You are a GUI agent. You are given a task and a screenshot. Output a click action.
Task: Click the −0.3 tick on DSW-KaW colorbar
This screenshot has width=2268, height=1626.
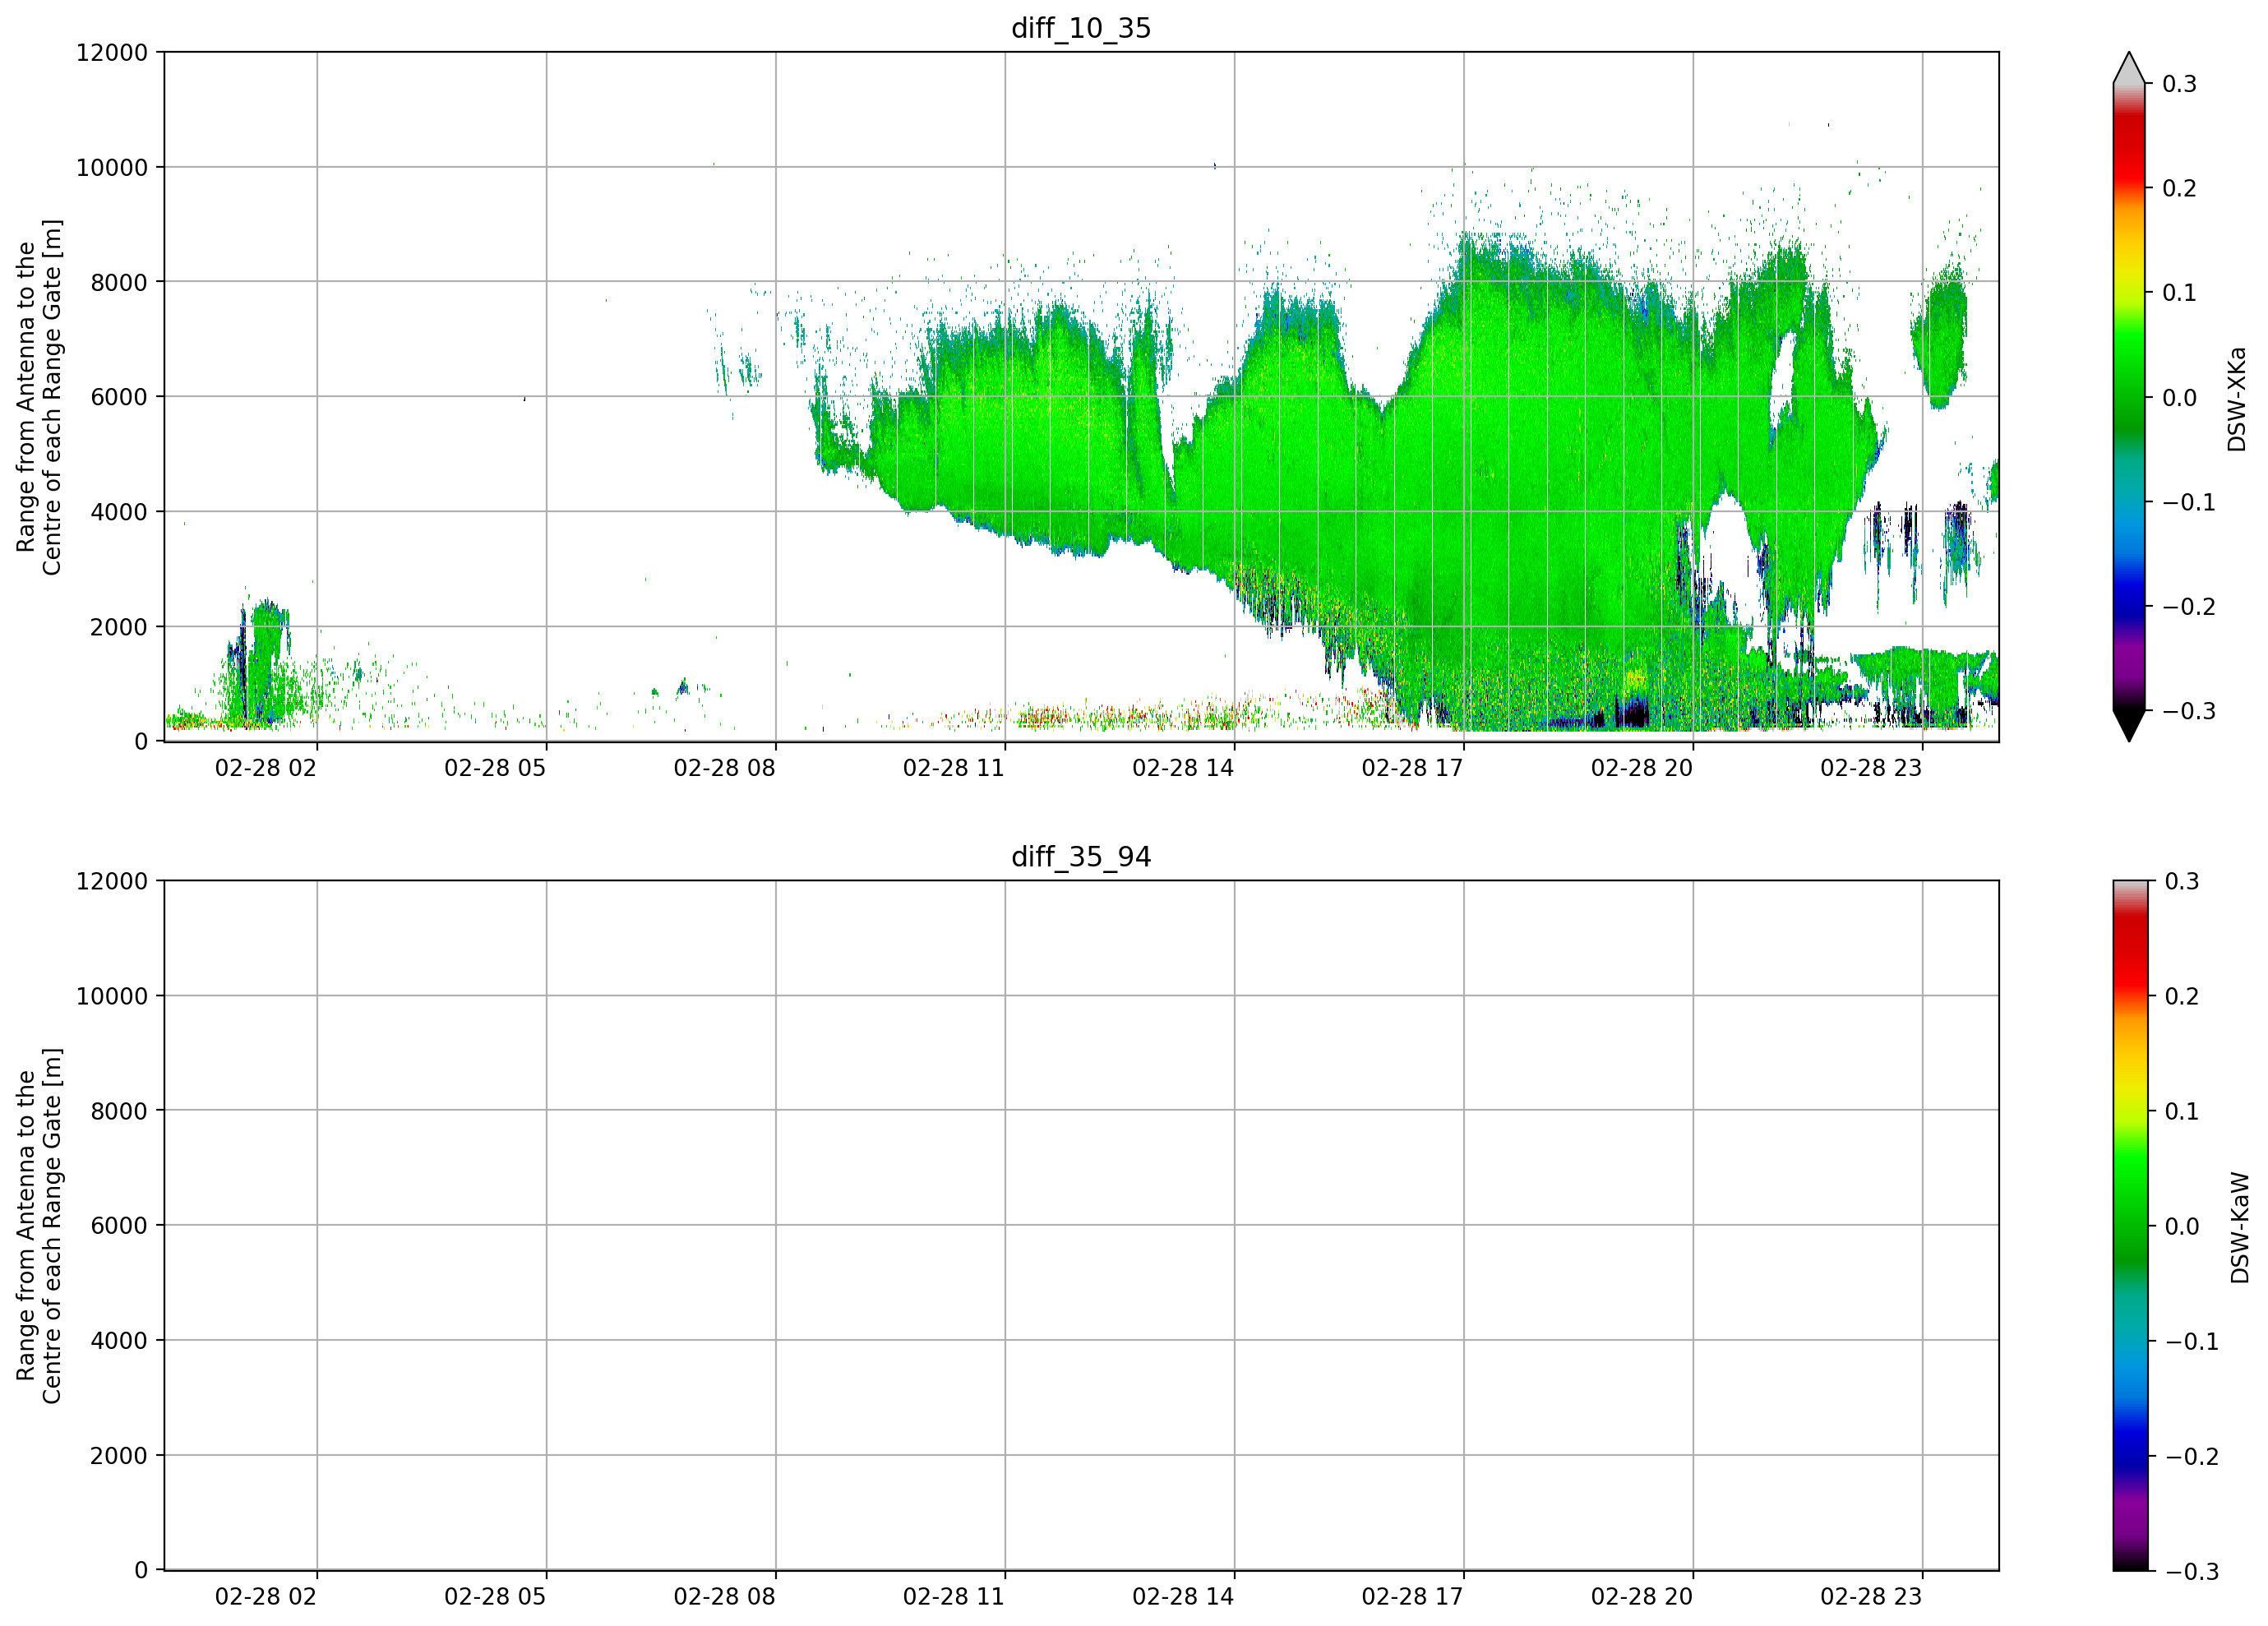pos(2192,1571)
